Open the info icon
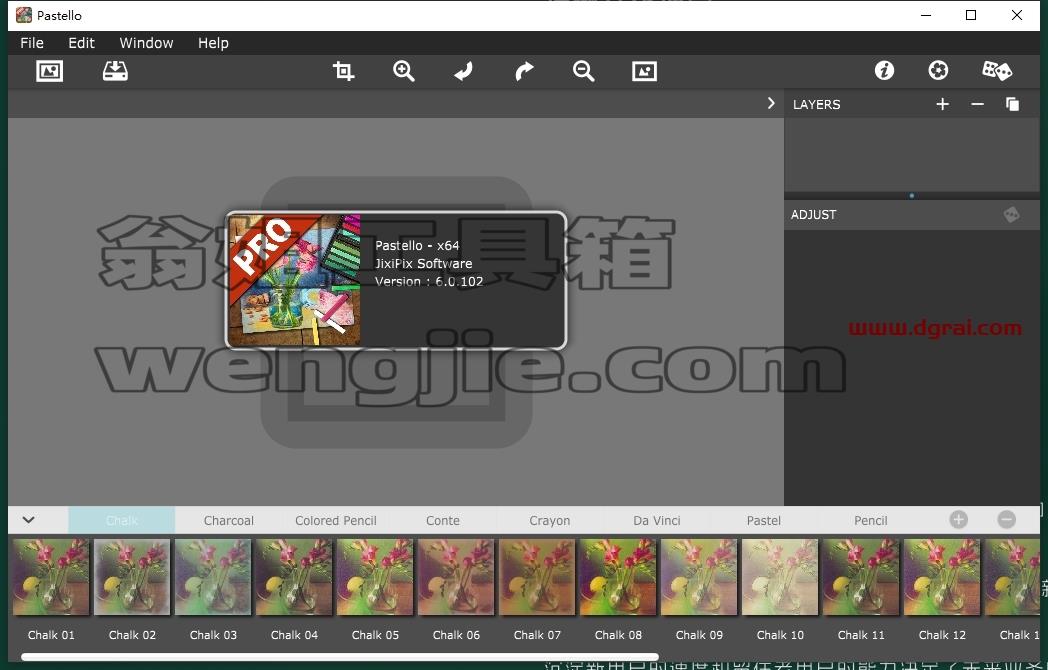The width and height of the screenshot is (1048, 670). [884, 70]
